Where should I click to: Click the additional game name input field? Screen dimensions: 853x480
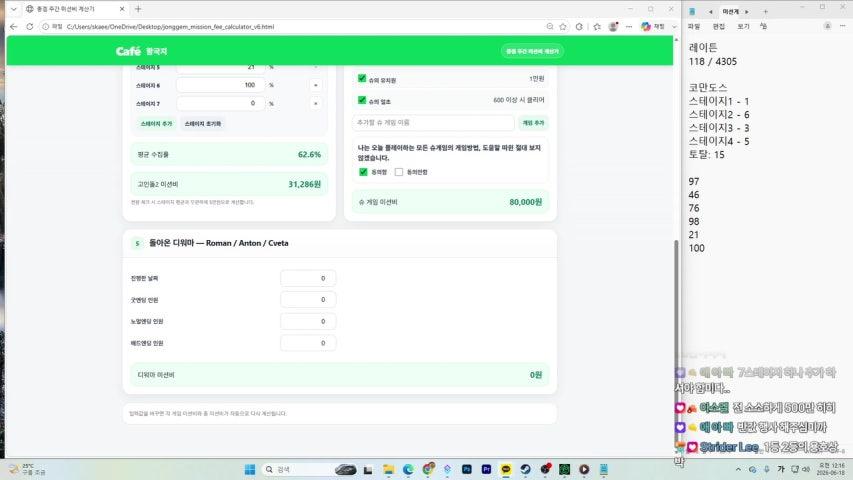pos(433,122)
